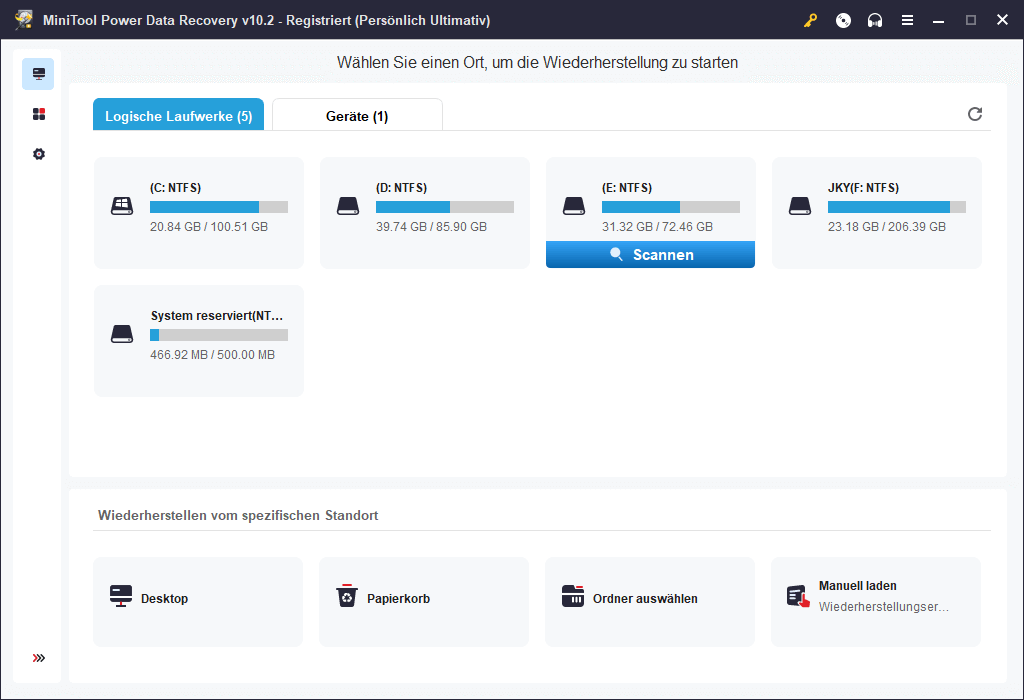Click the MiniTool app logo icon
This screenshot has width=1024, height=700.
click(24, 20)
